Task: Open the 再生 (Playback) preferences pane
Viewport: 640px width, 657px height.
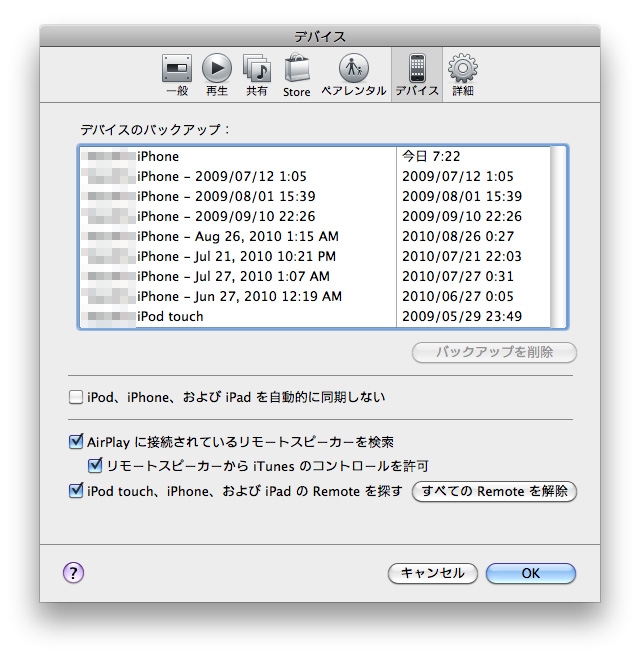Action: [217, 75]
